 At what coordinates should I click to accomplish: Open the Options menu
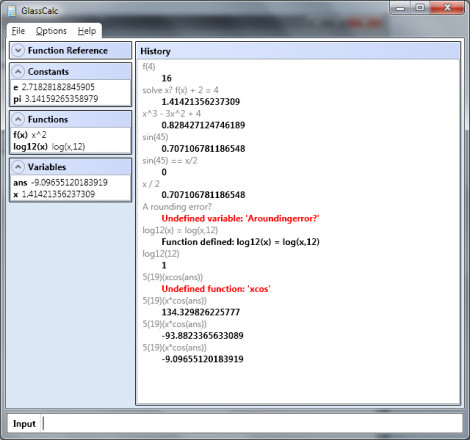pyautogui.click(x=51, y=31)
